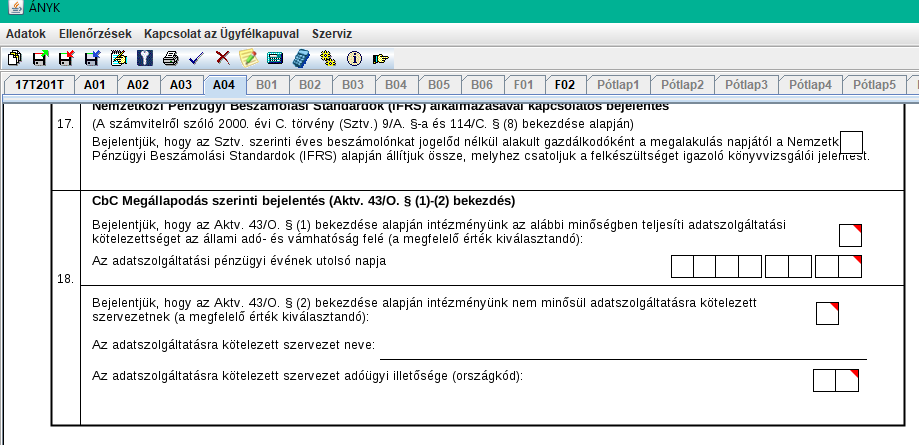Open the Kapcsolat az Ügyfélkapuval menu
Image resolution: width=919 pixels, height=445 pixels.
tap(221, 33)
